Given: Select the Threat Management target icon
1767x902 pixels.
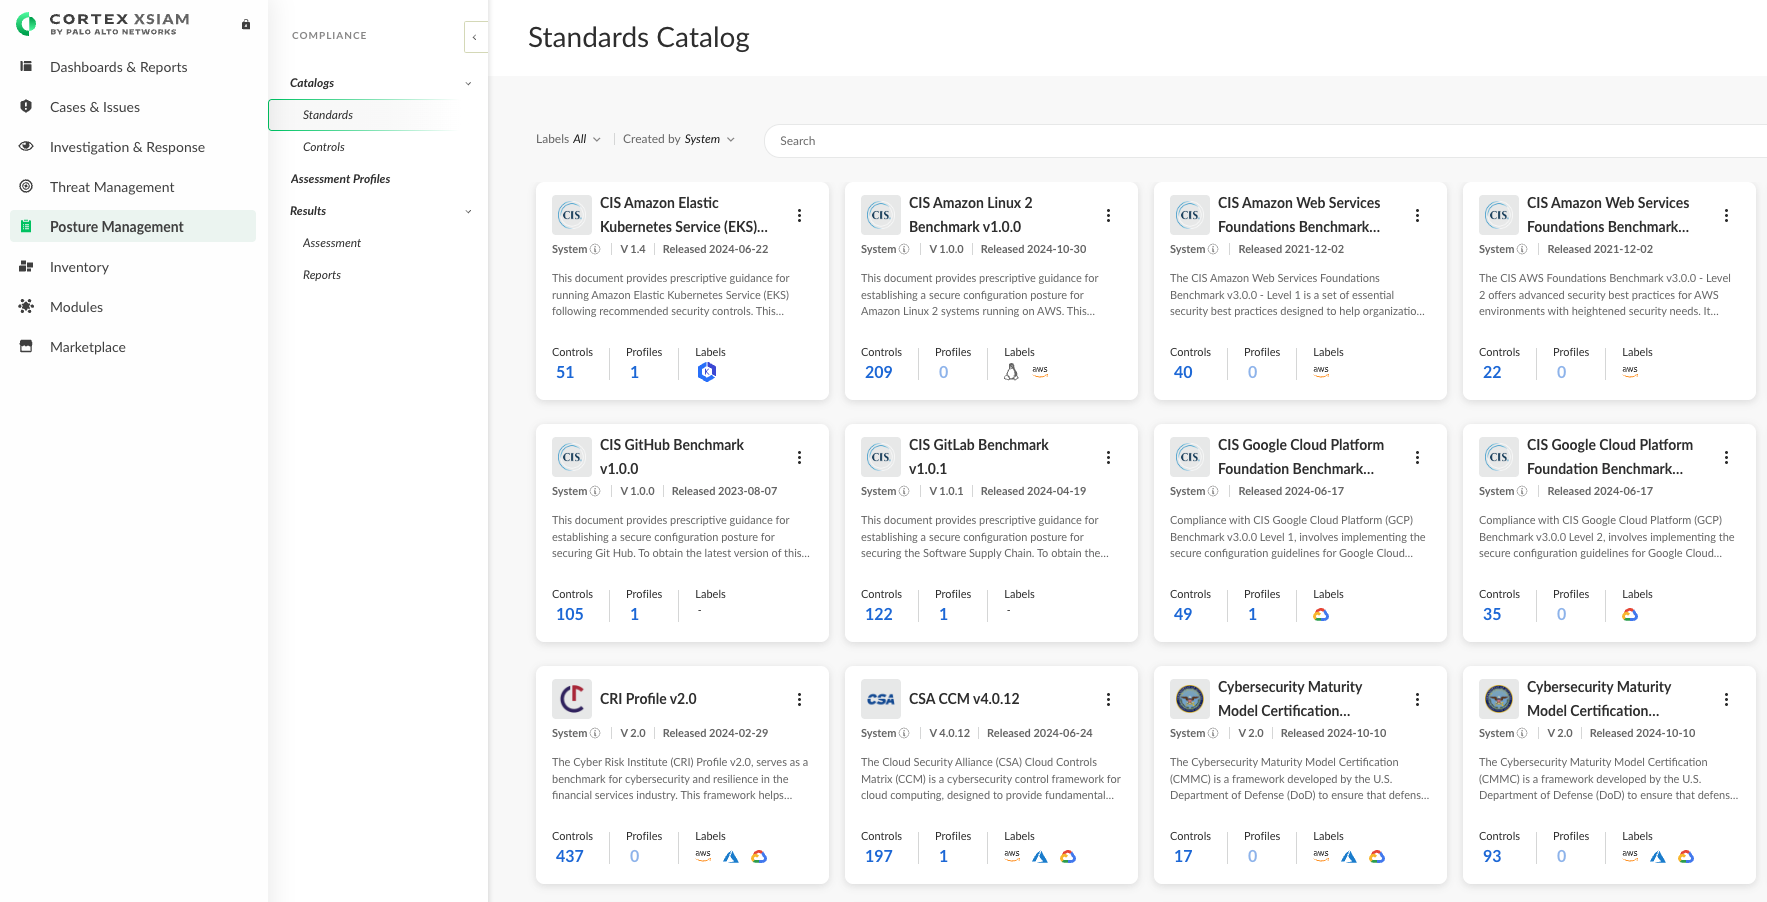Looking at the screenshot, I should 26,187.
